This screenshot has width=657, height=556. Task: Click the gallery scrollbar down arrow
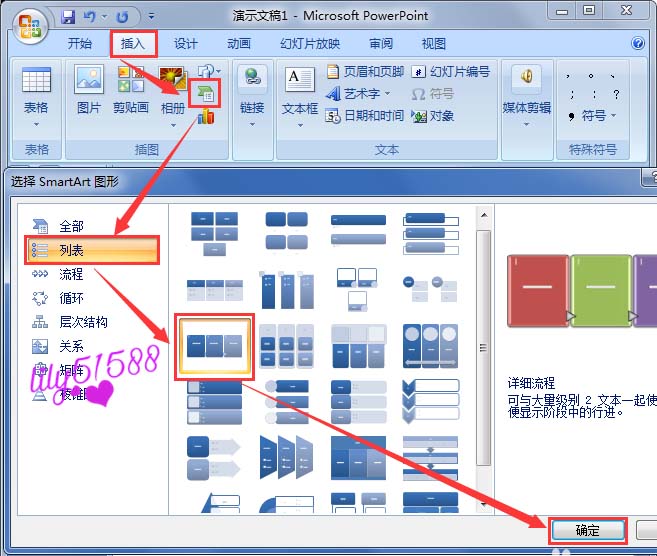484,505
